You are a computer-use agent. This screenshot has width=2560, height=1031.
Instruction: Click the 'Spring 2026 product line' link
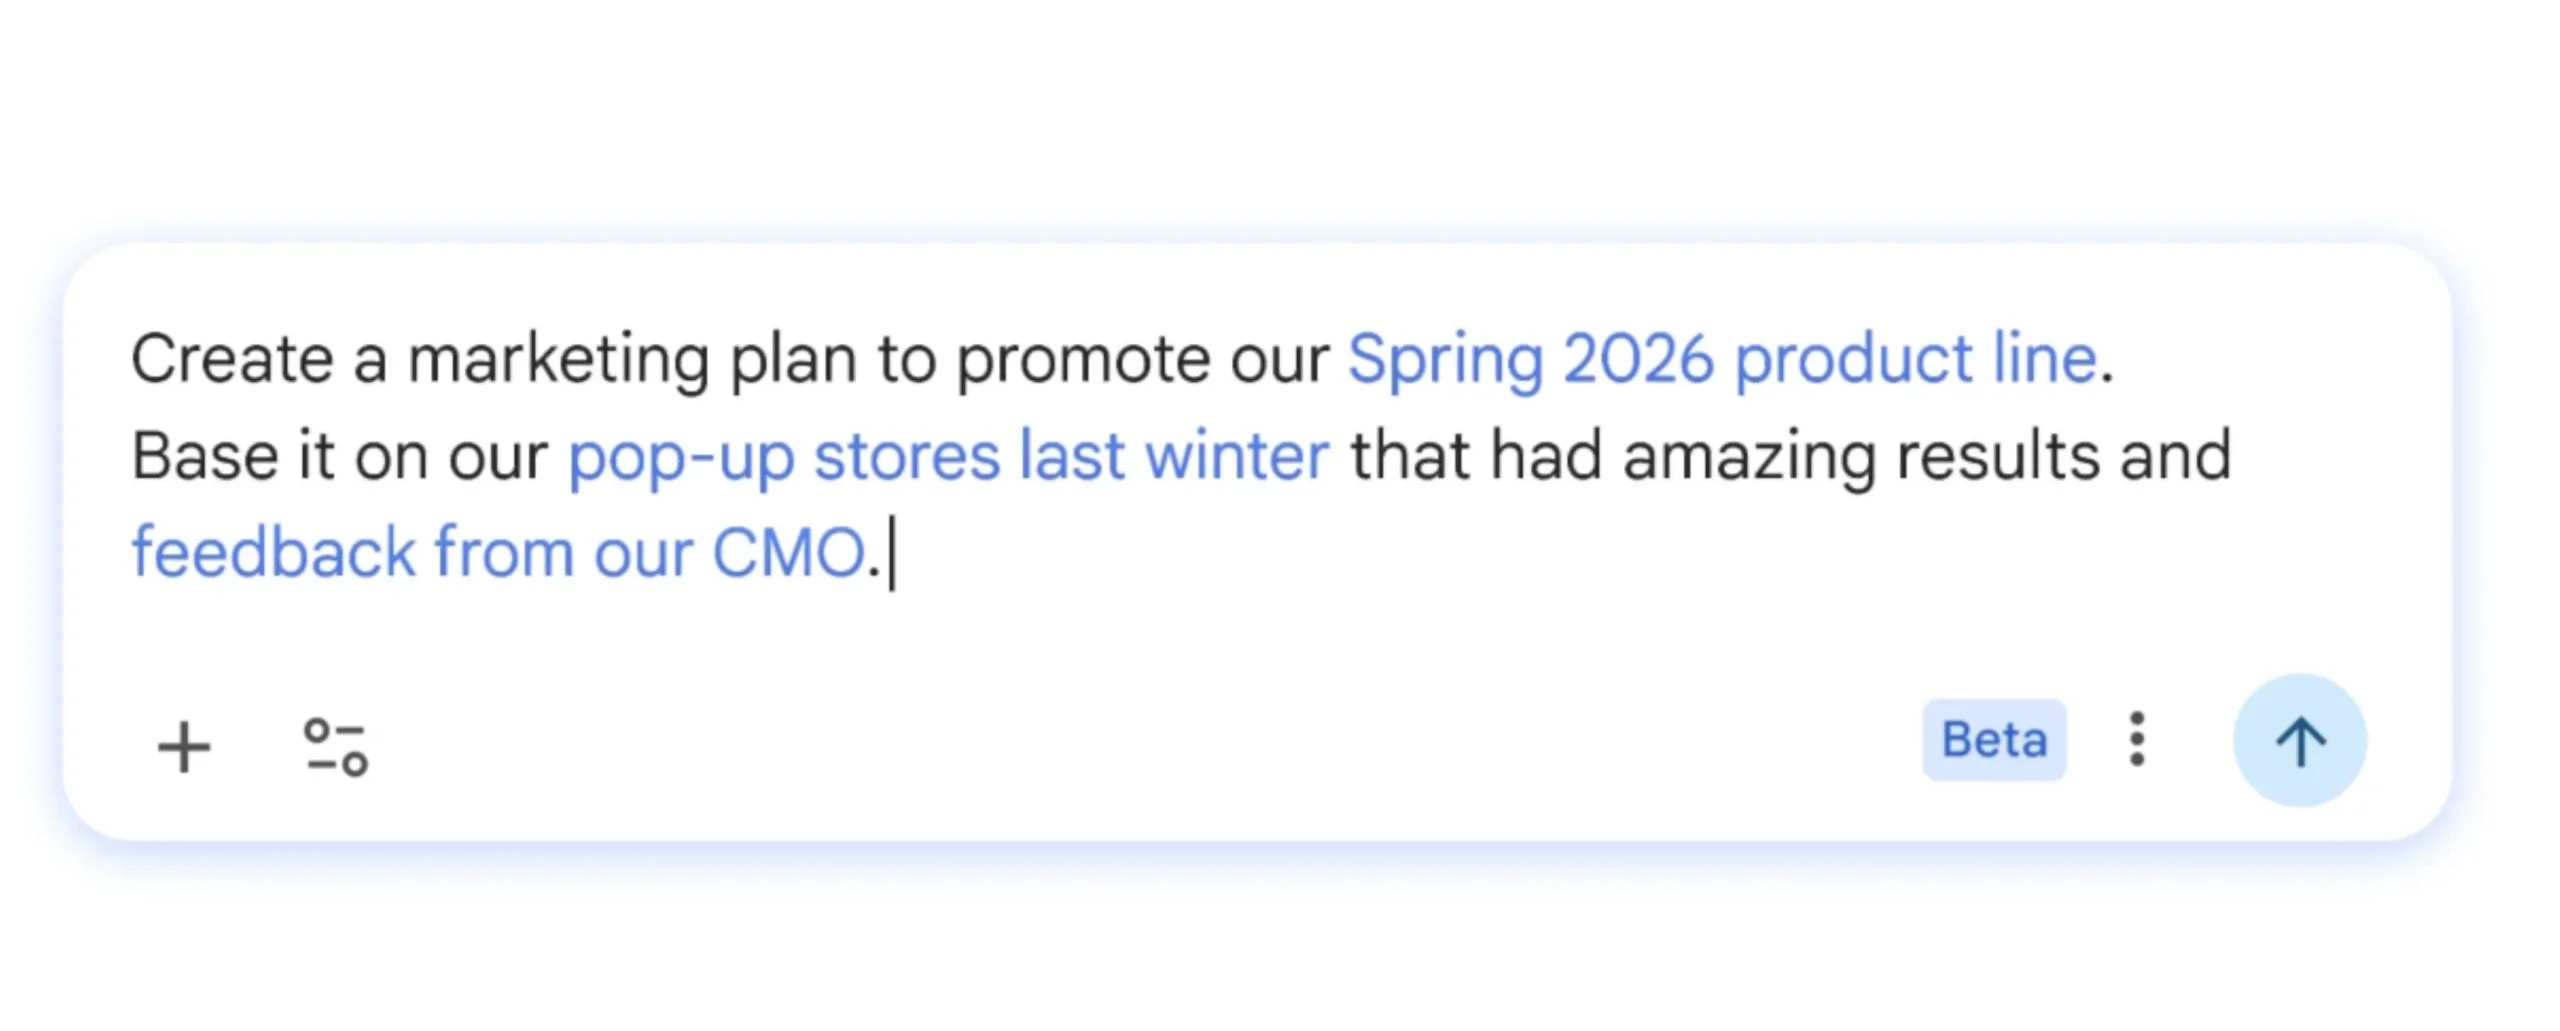coord(1721,360)
